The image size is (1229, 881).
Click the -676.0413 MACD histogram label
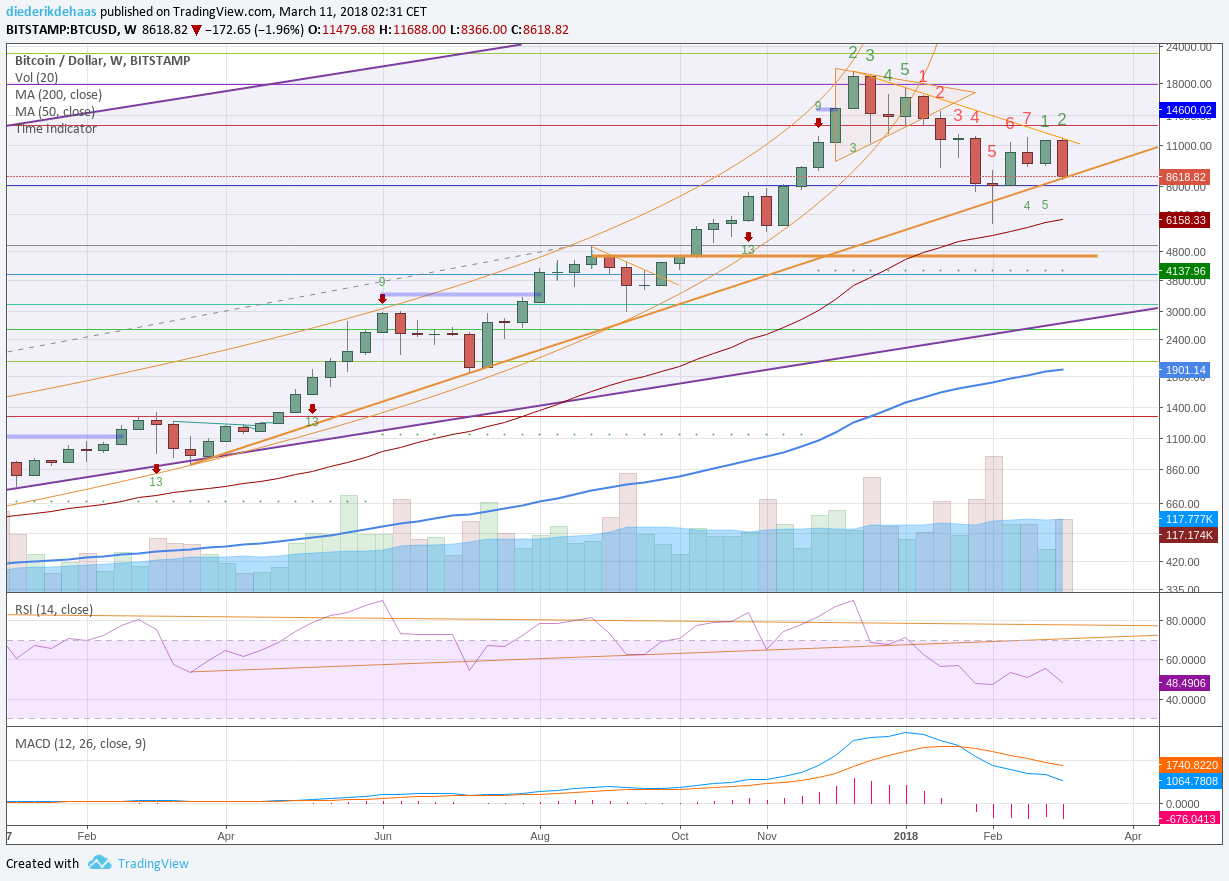(1189, 819)
